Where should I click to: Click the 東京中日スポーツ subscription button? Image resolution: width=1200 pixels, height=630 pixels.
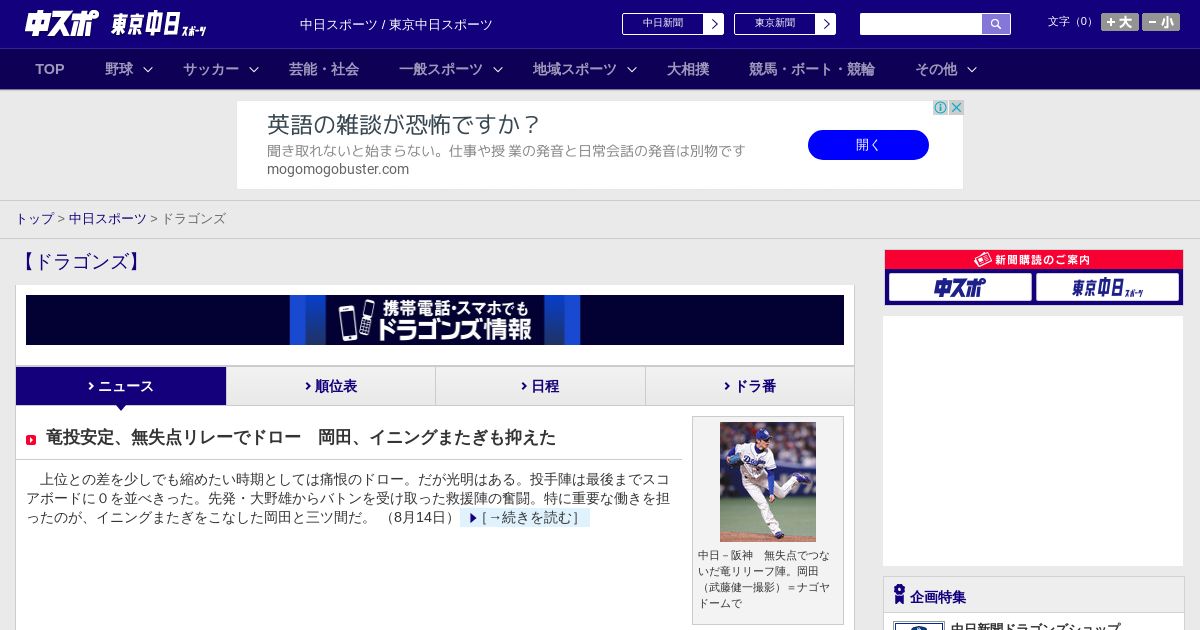pyautogui.click(x=1108, y=287)
